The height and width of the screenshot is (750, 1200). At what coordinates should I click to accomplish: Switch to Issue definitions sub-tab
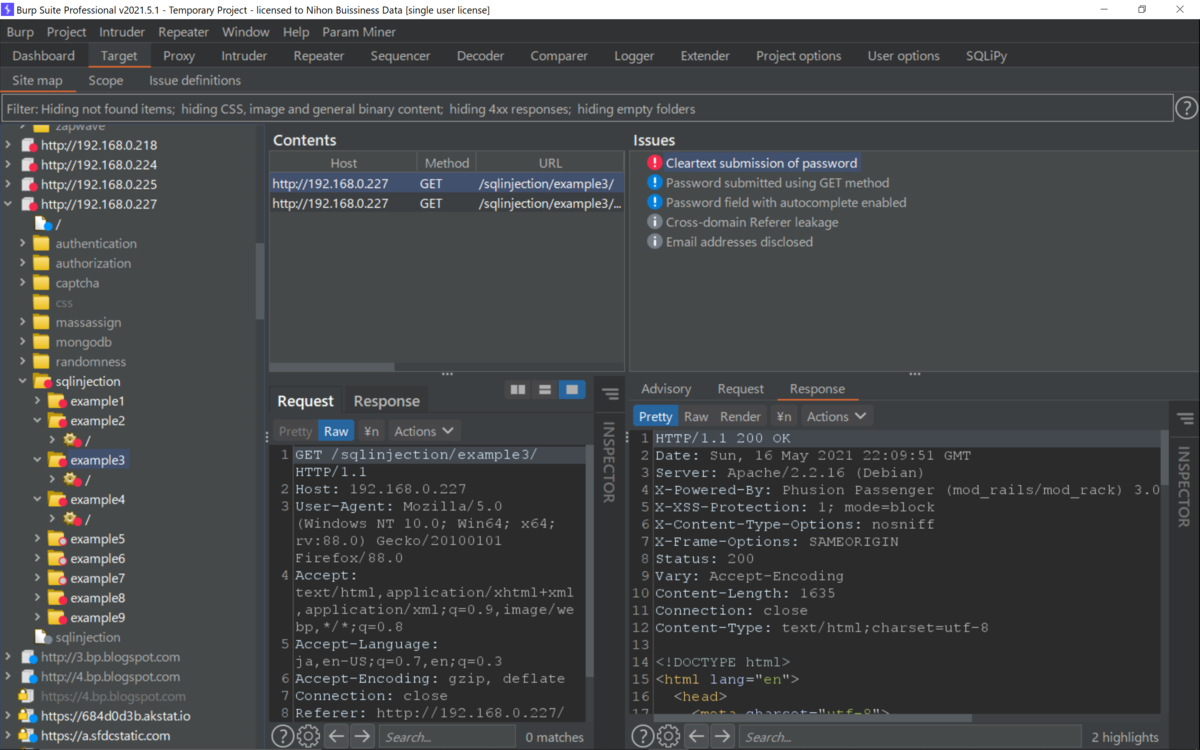[x=195, y=80]
